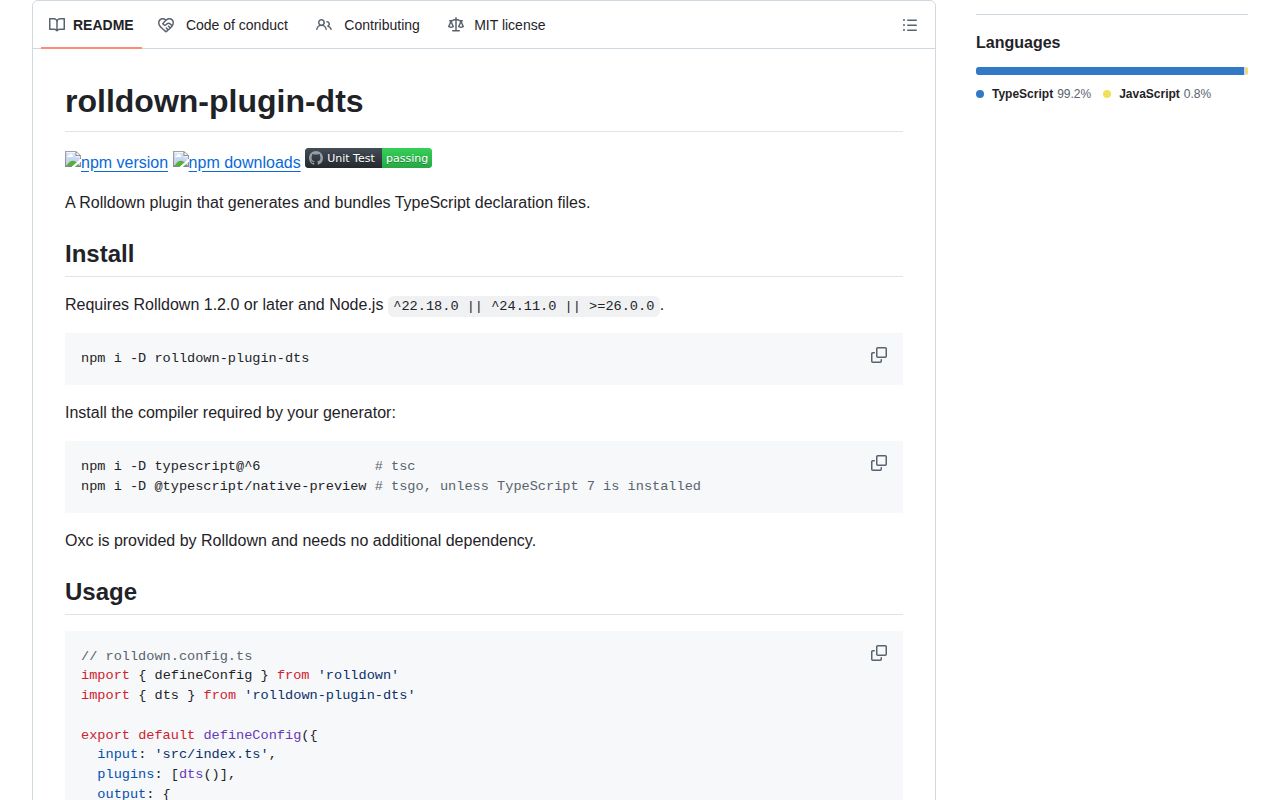This screenshot has height=800, width=1280.
Task: Click the Code of conduct heart icon
Action: [167, 25]
